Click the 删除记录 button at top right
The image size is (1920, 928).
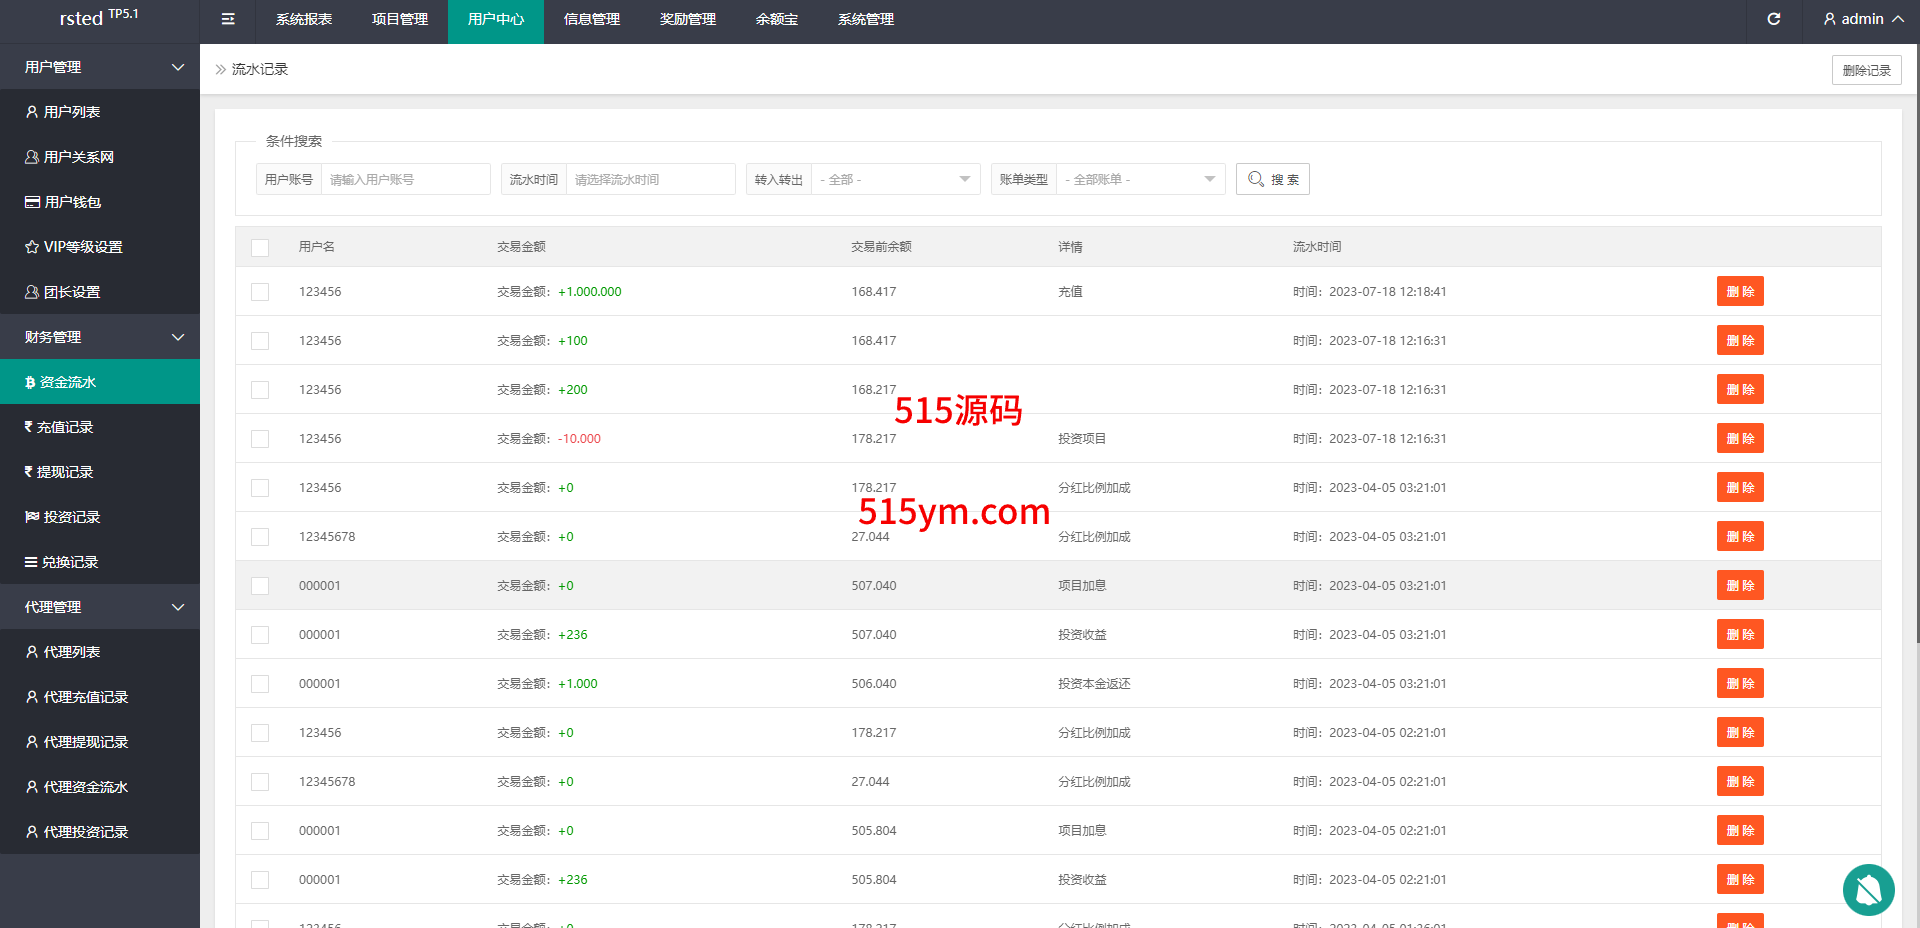pyautogui.click(x=1866, y=70)
